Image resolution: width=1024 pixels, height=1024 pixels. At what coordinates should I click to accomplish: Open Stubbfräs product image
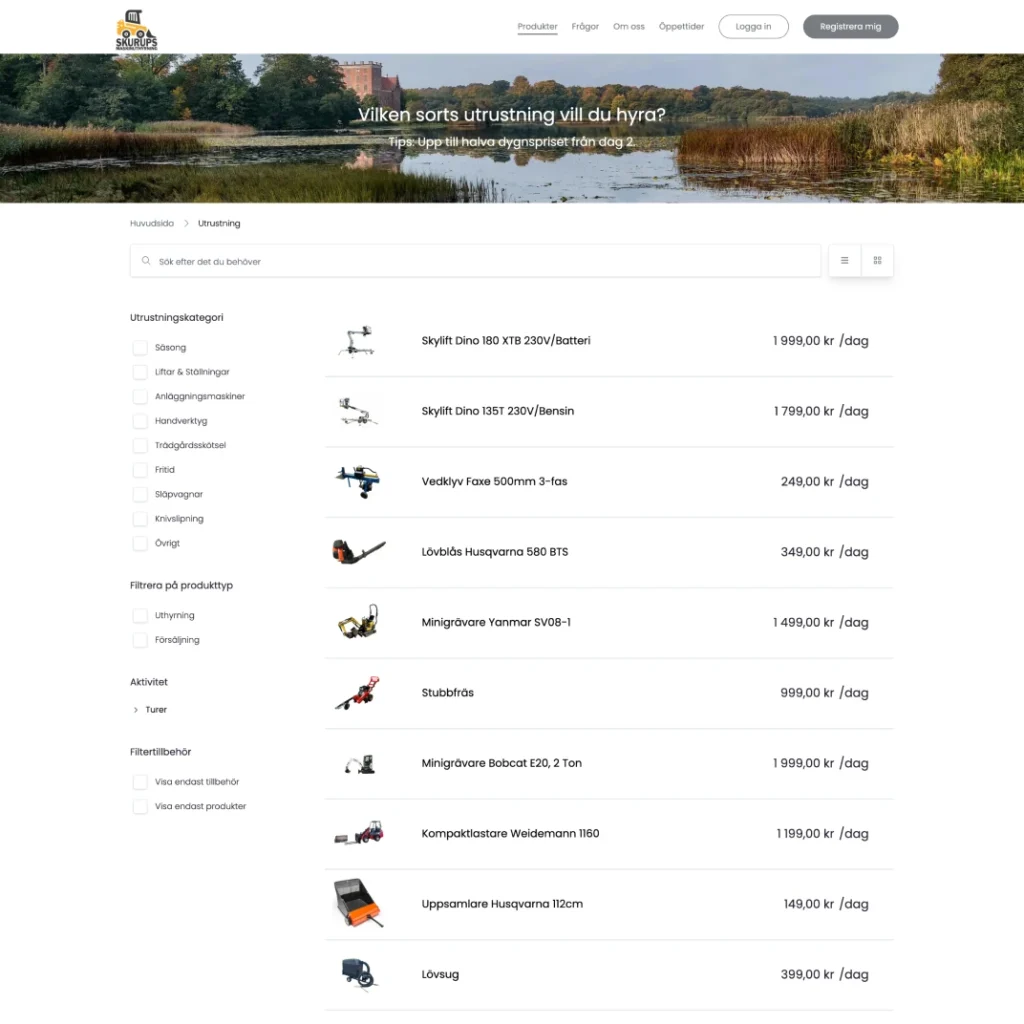point(358,693)
